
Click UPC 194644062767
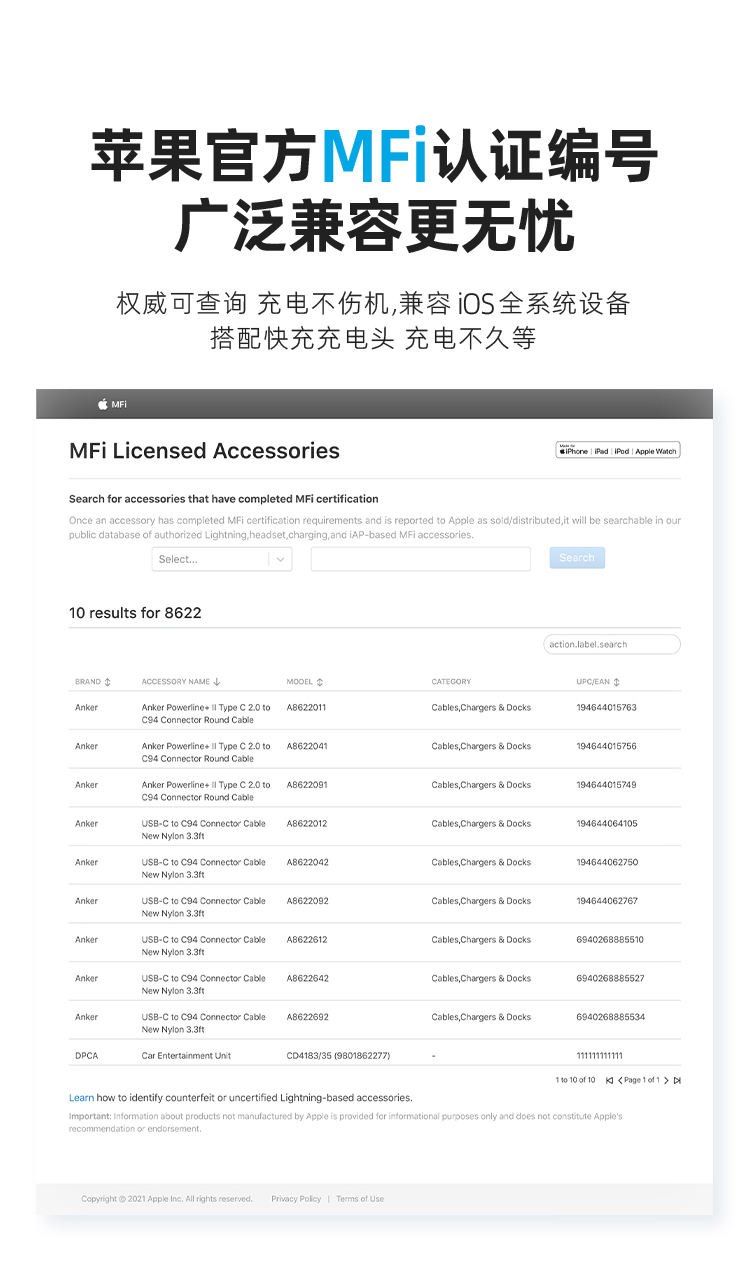coord(607,901)
